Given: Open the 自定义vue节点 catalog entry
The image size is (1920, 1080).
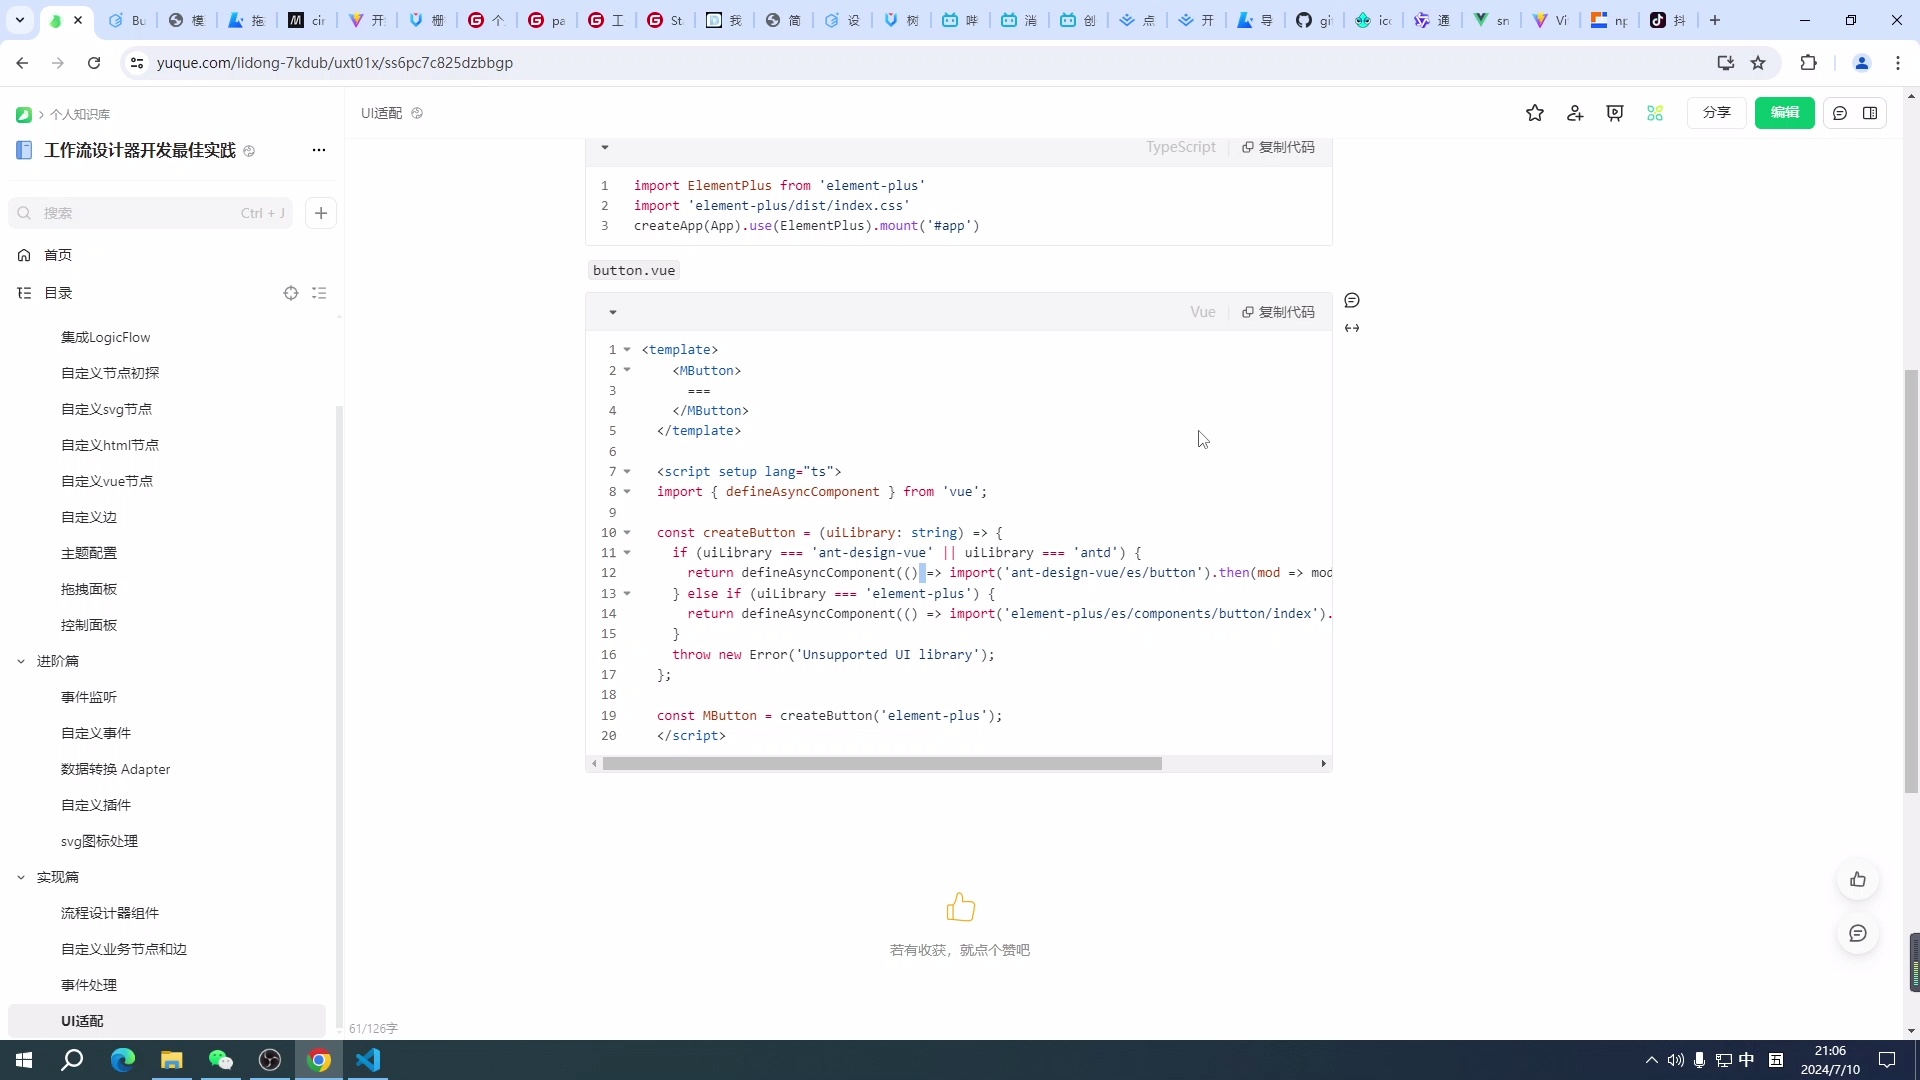Looking at the screenshot, I should [107, 481].
